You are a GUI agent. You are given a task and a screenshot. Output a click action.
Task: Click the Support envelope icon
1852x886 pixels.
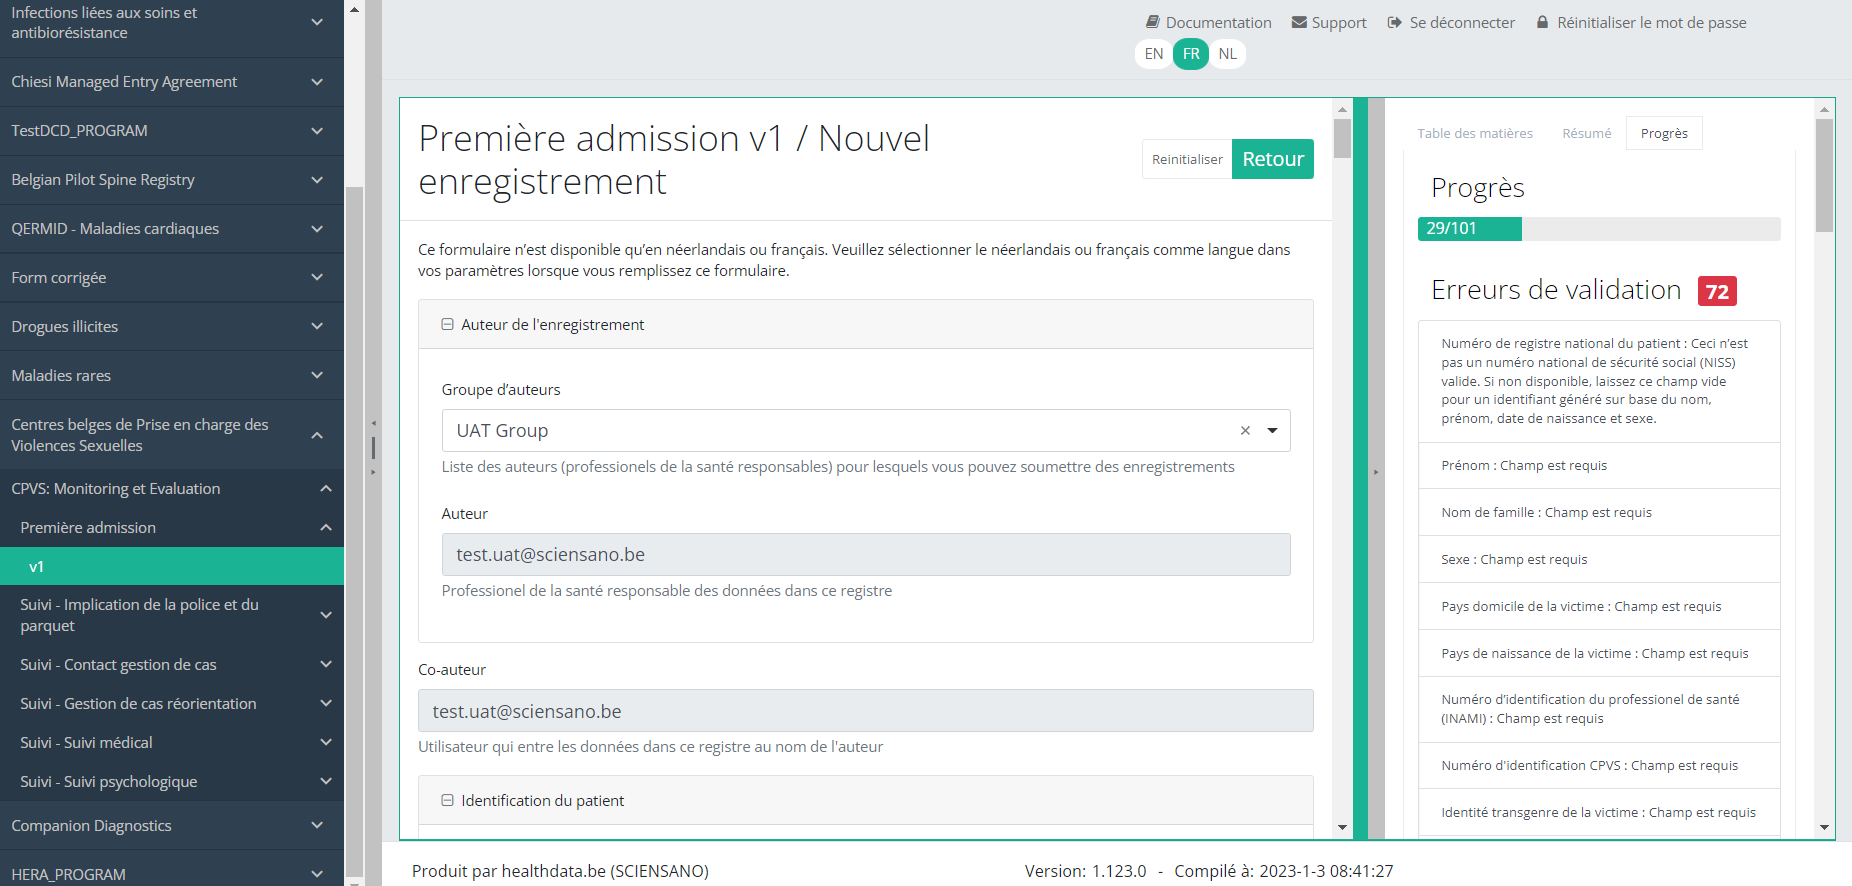point(1299,22)
